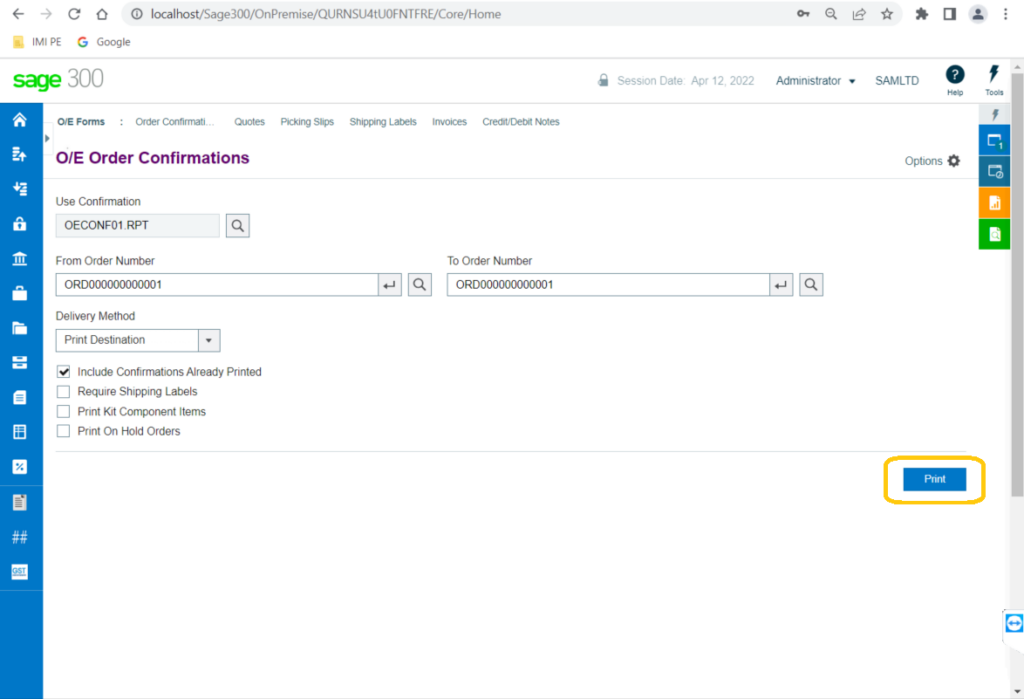Open the Help question mark icon
The width and height of the screenshot is (1024, 699).
(955, 75)
